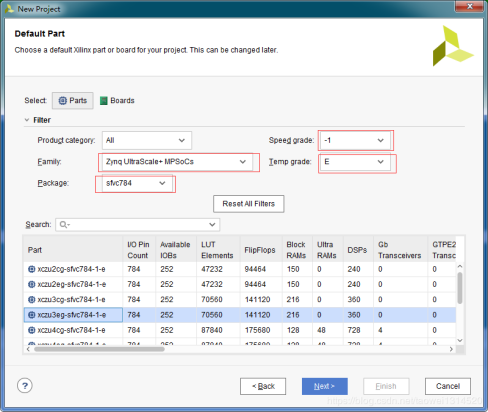
Task: Click Reset All Filters button
Action: pos(249,204)
